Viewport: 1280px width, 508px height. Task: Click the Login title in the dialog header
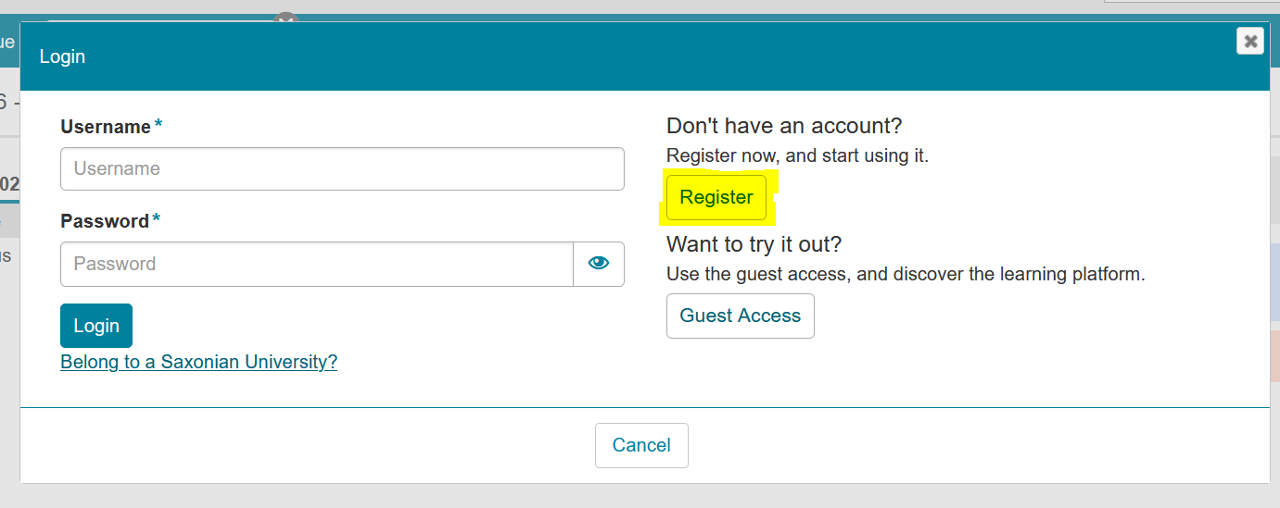[62, 57]
